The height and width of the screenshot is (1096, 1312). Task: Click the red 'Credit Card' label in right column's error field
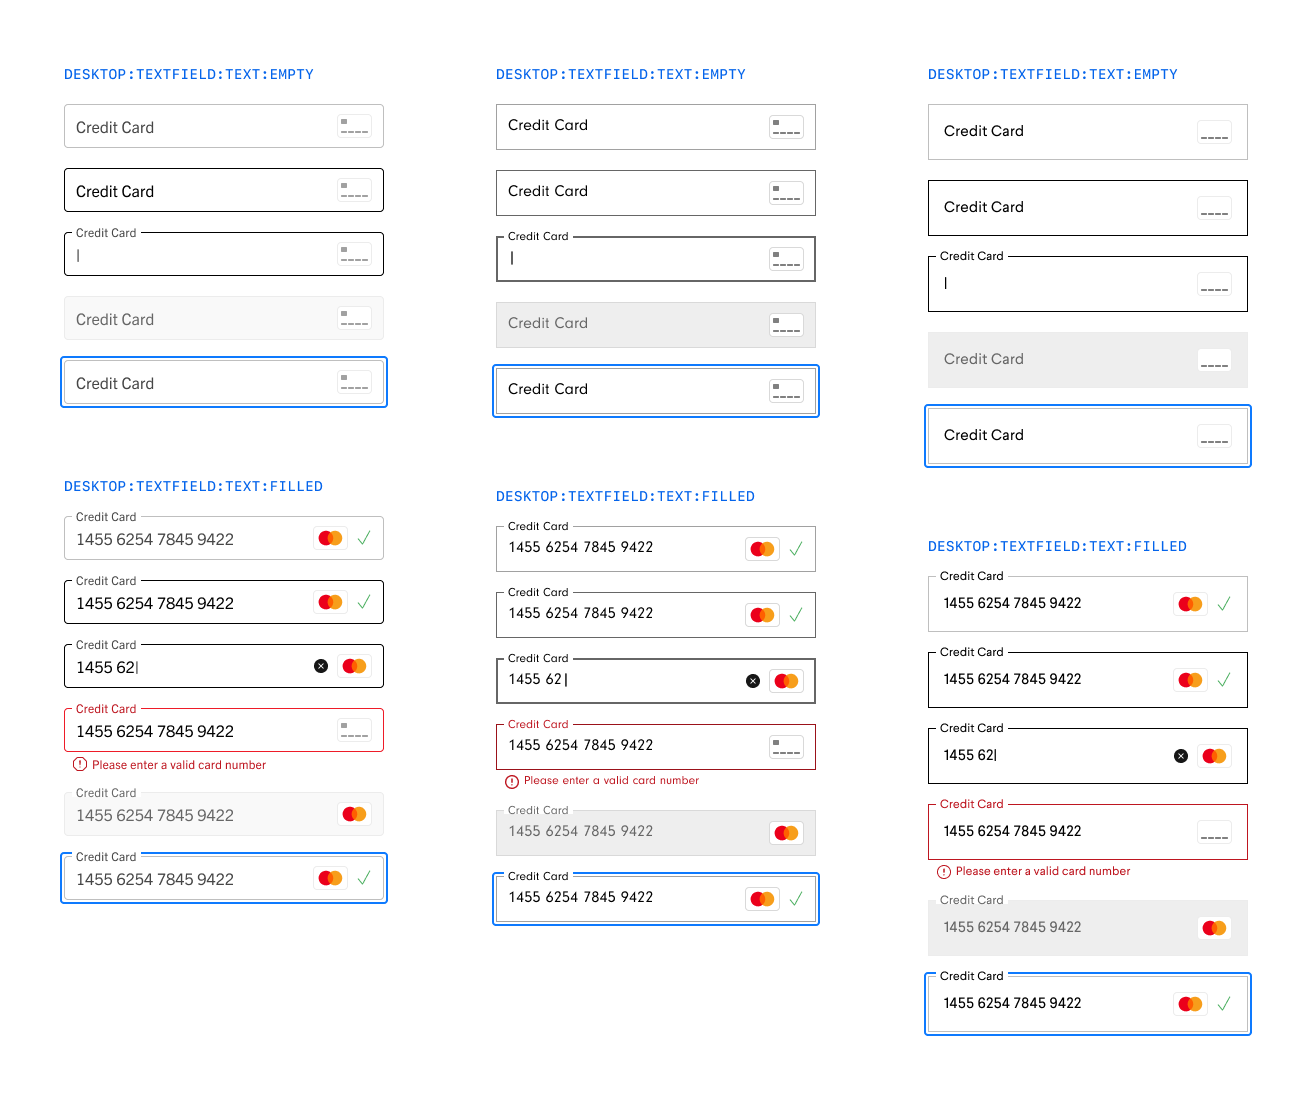point(972,804)
